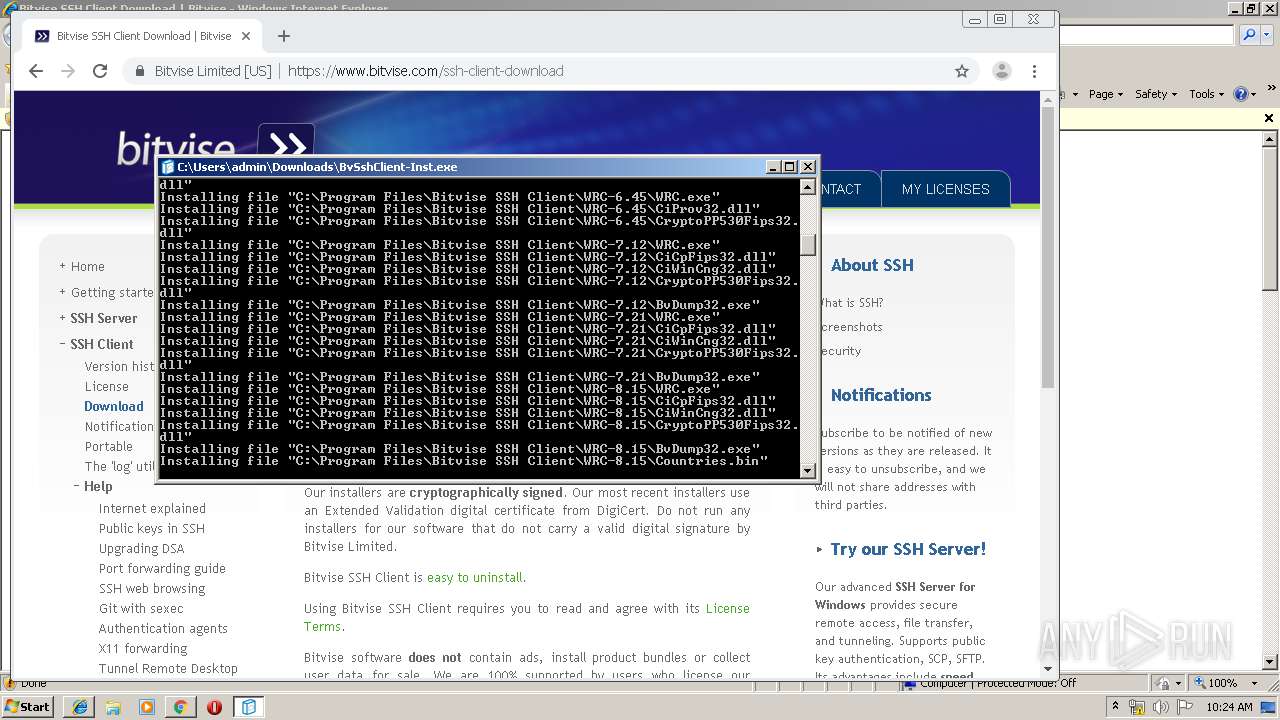1280x720 pixels.
Task: Click the system tray volume icon
Action: pos(1161,707)
